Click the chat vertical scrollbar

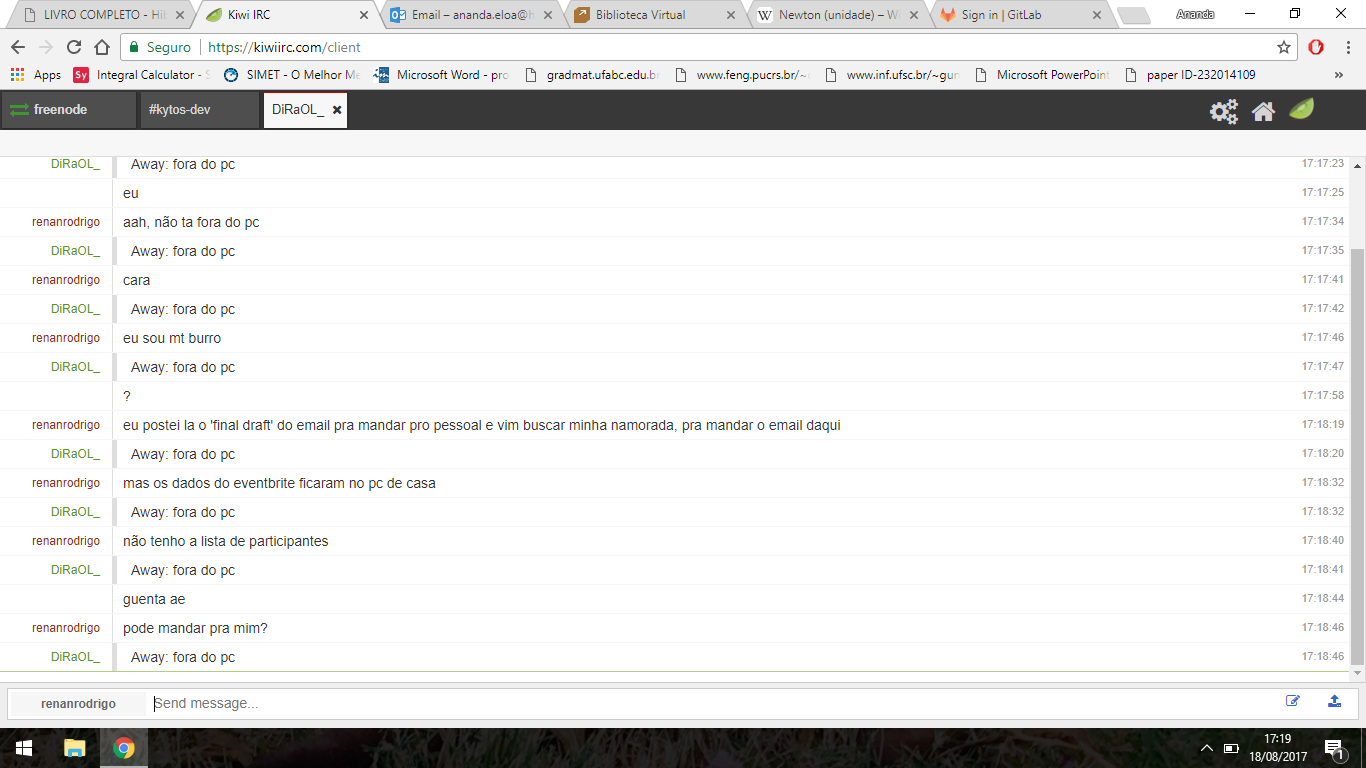coord(1357,456)
